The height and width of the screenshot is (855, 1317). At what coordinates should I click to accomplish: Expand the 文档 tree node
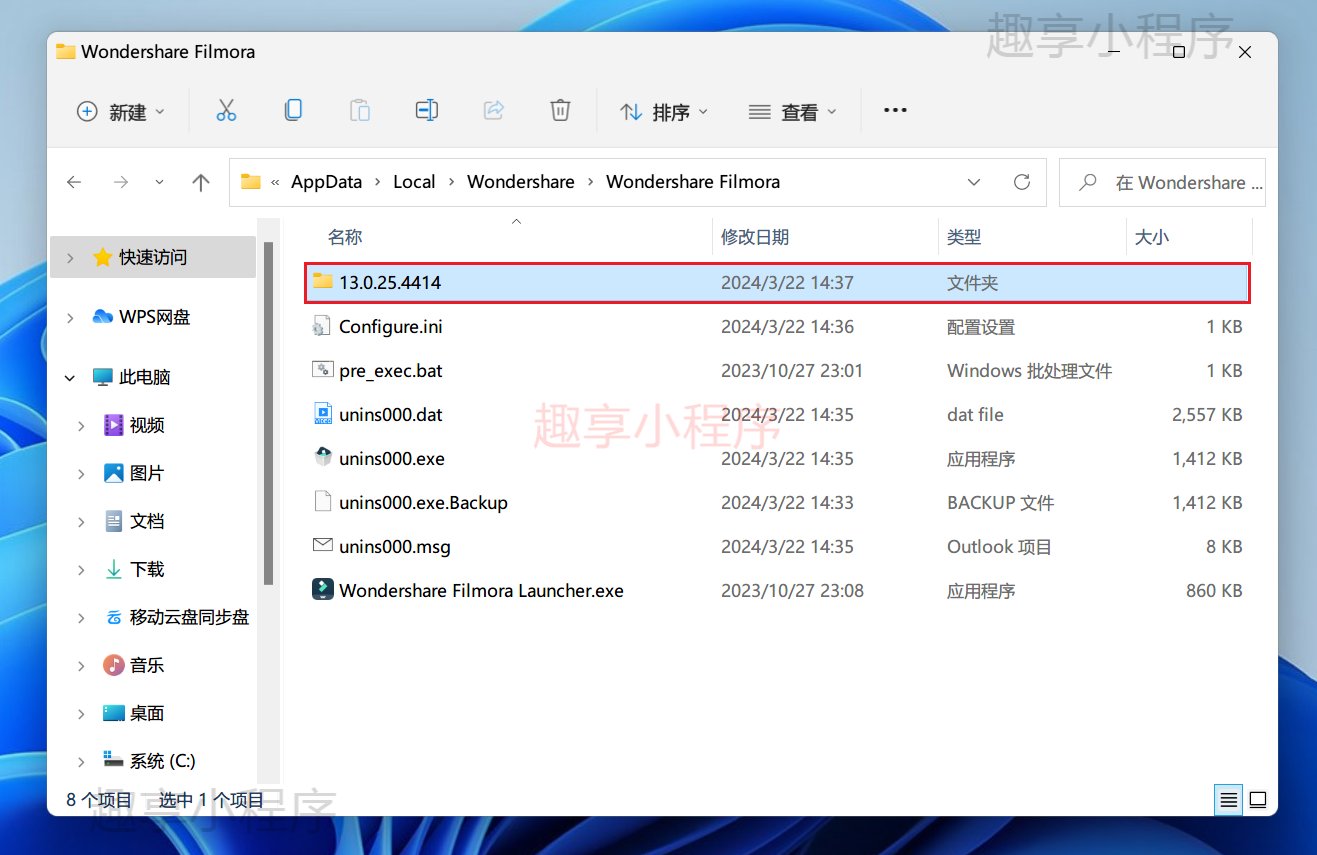click(x=82, y=521)
